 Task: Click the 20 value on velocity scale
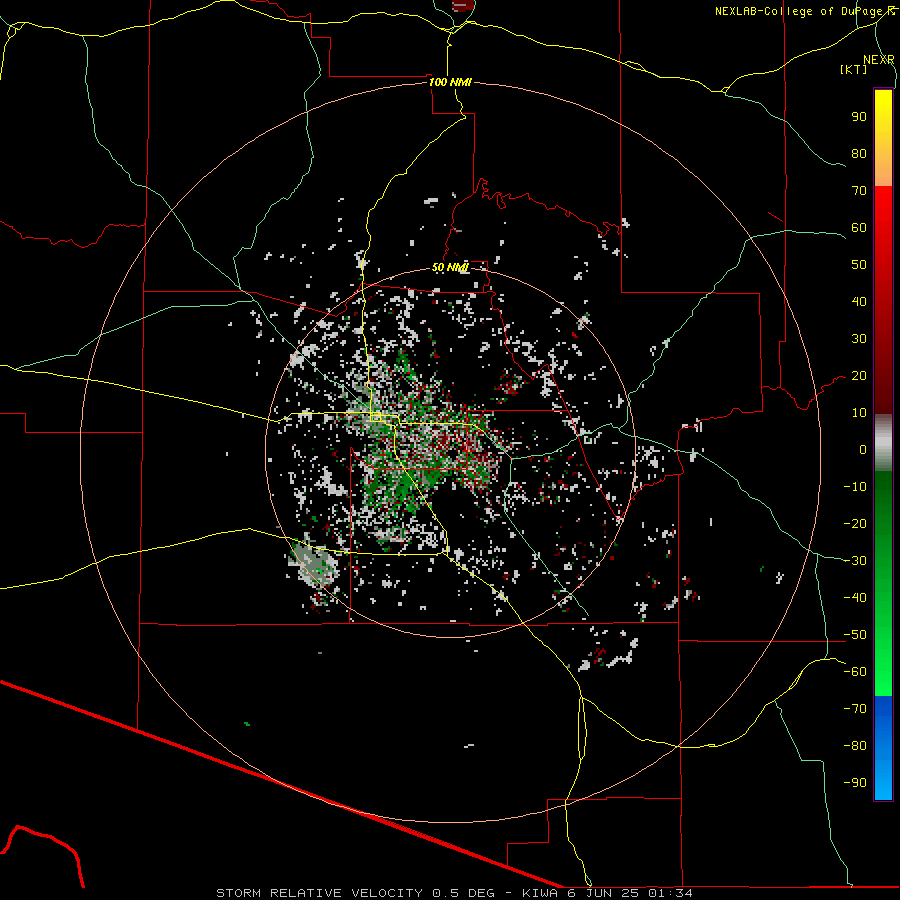tap(859, 375)
